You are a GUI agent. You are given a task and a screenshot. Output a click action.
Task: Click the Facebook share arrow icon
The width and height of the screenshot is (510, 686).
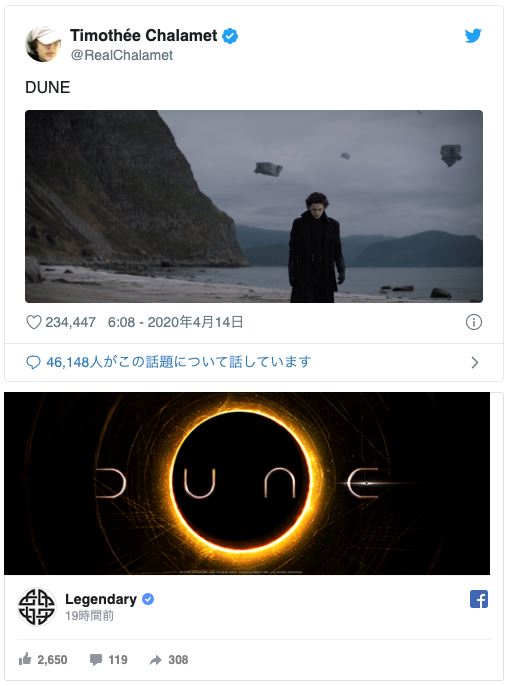click(155, 660)
